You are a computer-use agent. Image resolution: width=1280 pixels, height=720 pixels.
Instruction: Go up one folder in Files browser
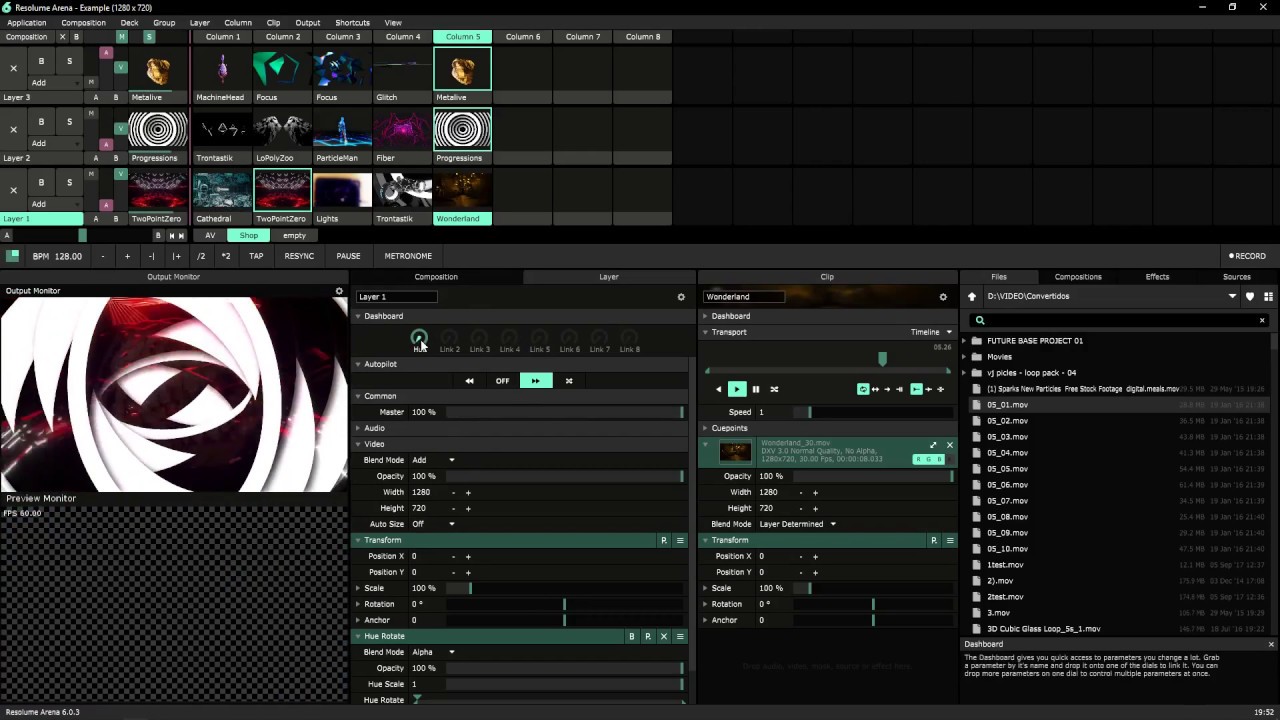point(971,296)
